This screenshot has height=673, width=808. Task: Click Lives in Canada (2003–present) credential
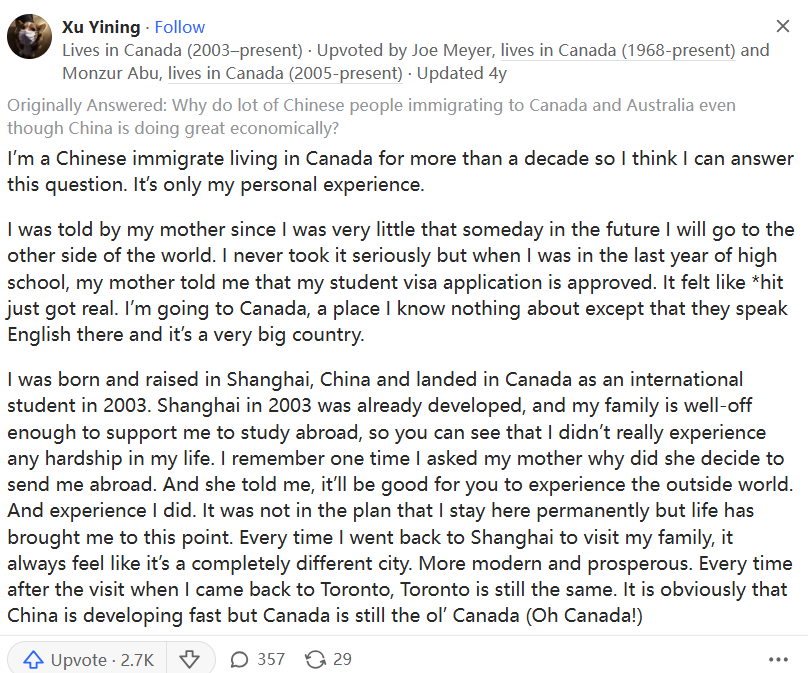[182, 51]
